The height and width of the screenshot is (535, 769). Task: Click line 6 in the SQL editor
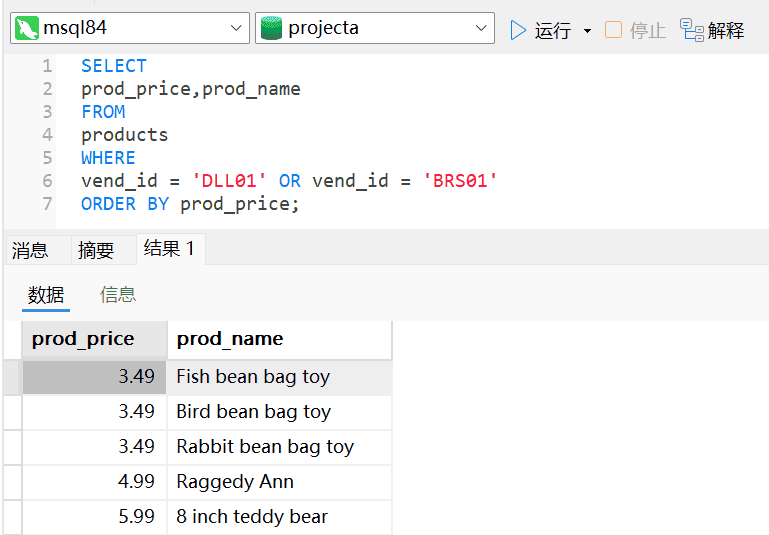point(289,181)
